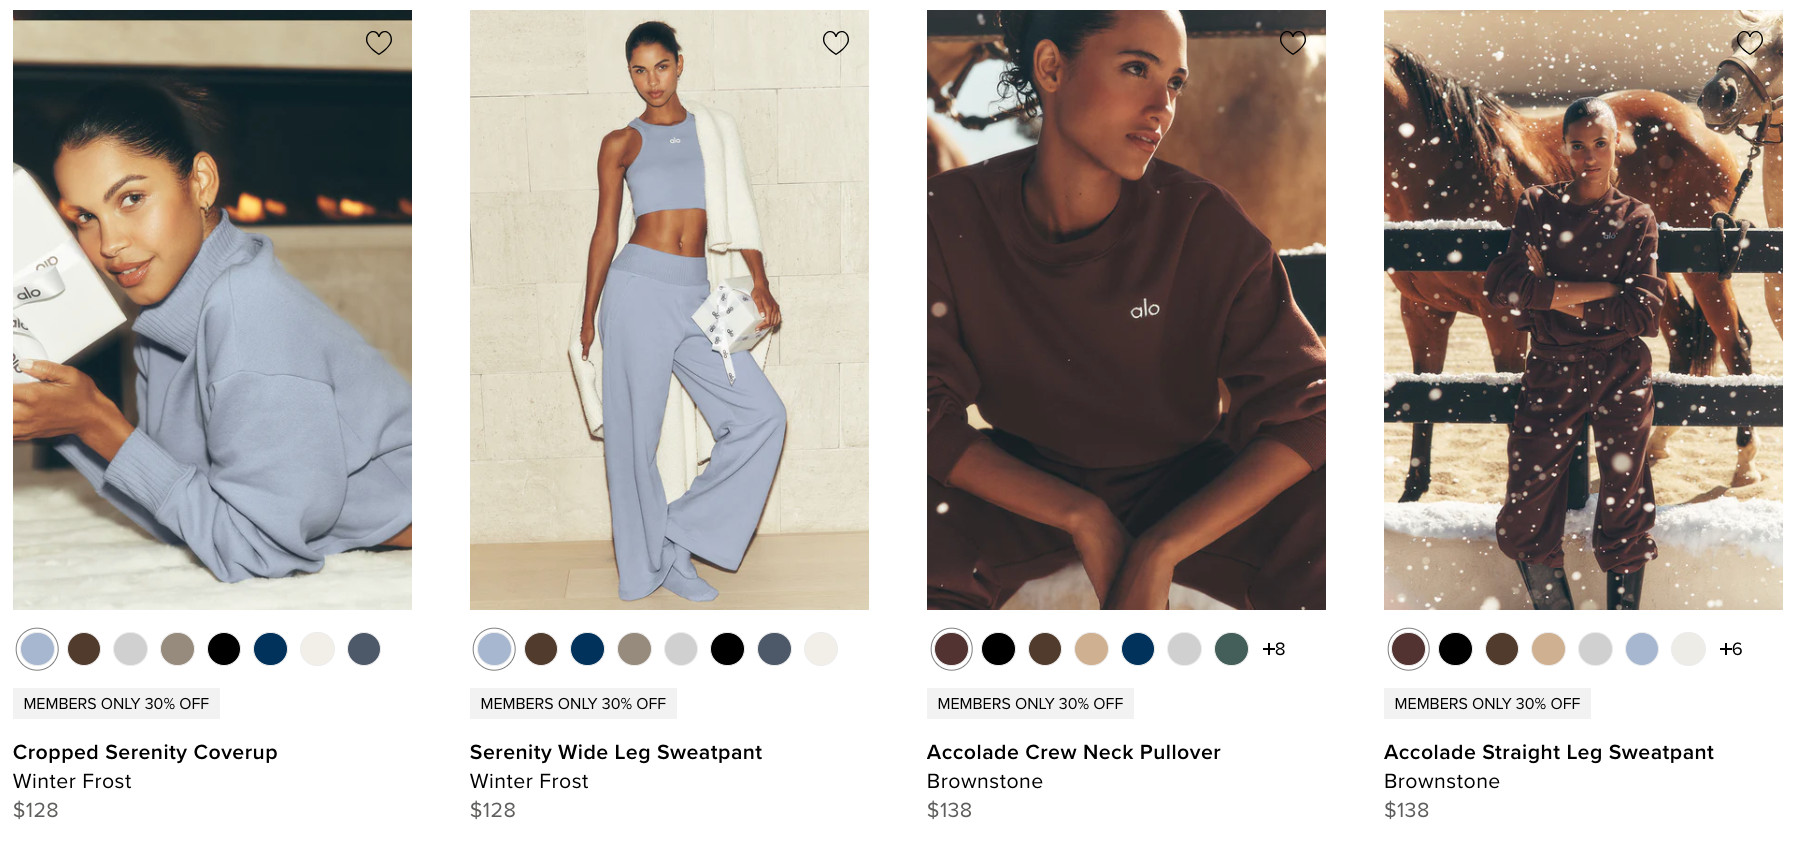Show +6 more colors for Straight Leg Sweatpant

1731,649
